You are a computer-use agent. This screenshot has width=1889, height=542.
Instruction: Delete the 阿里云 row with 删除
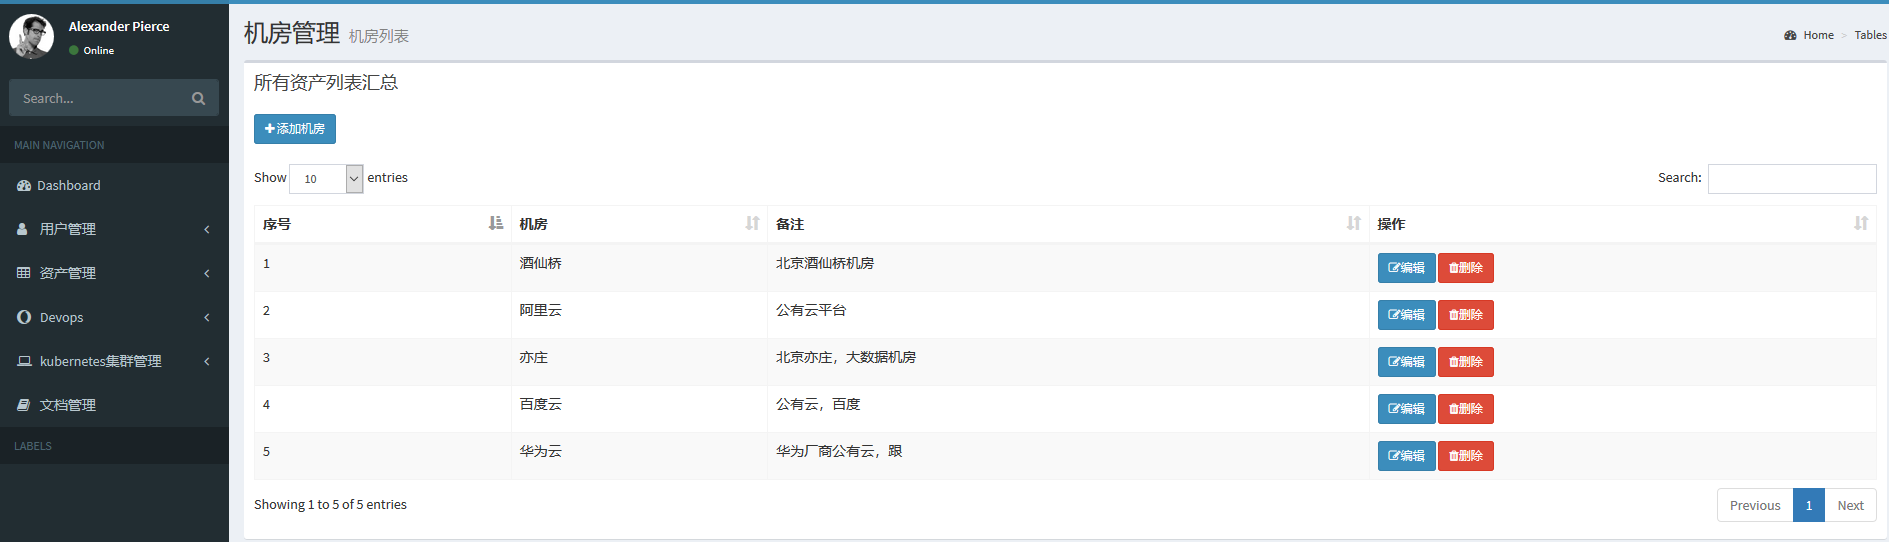[1466, 315]
